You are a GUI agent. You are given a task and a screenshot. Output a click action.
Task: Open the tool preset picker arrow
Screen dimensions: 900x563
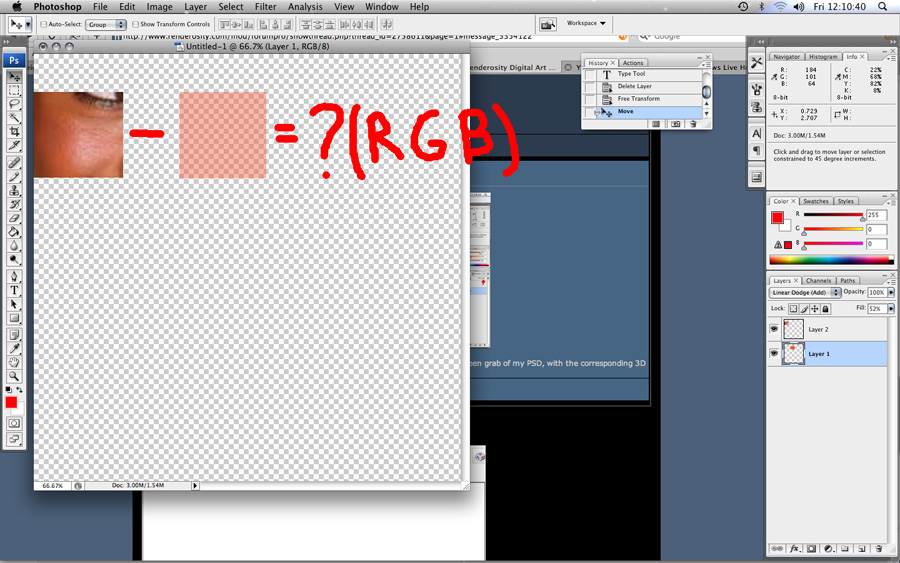[x=28, y=25]
